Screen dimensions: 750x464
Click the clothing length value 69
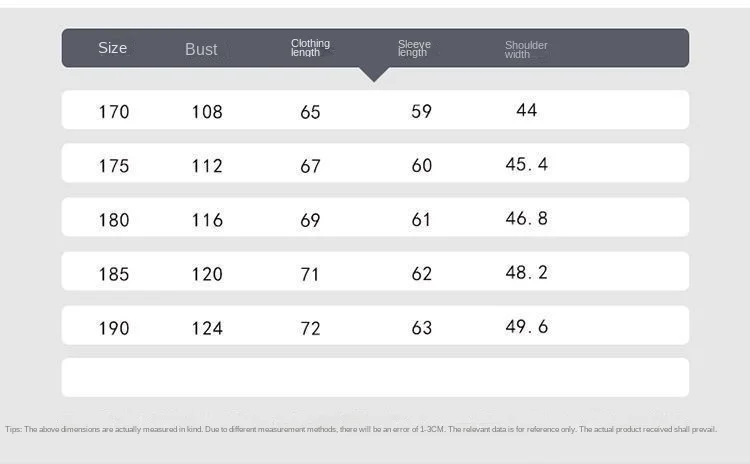[x=310, y=219]
